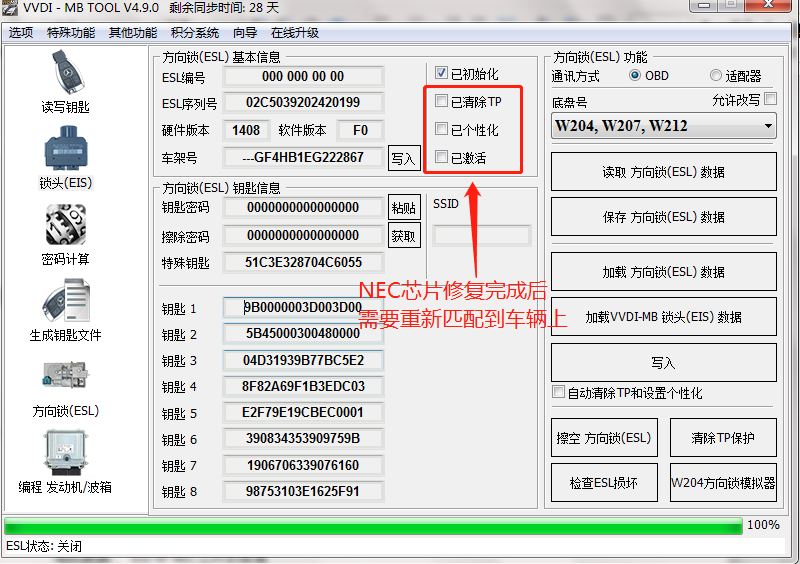Click the 清除TP保护 button

click(723, 437)
